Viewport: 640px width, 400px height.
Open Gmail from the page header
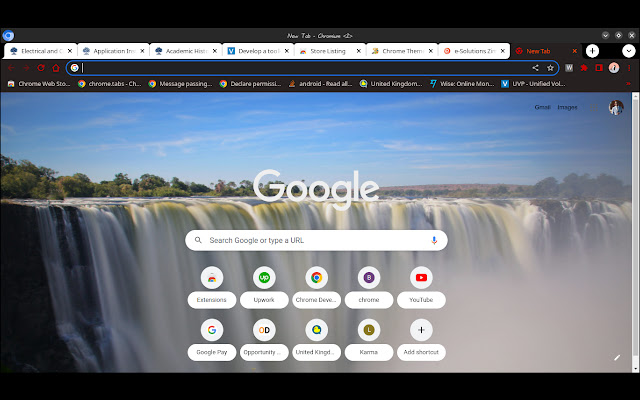pos(542,107)
